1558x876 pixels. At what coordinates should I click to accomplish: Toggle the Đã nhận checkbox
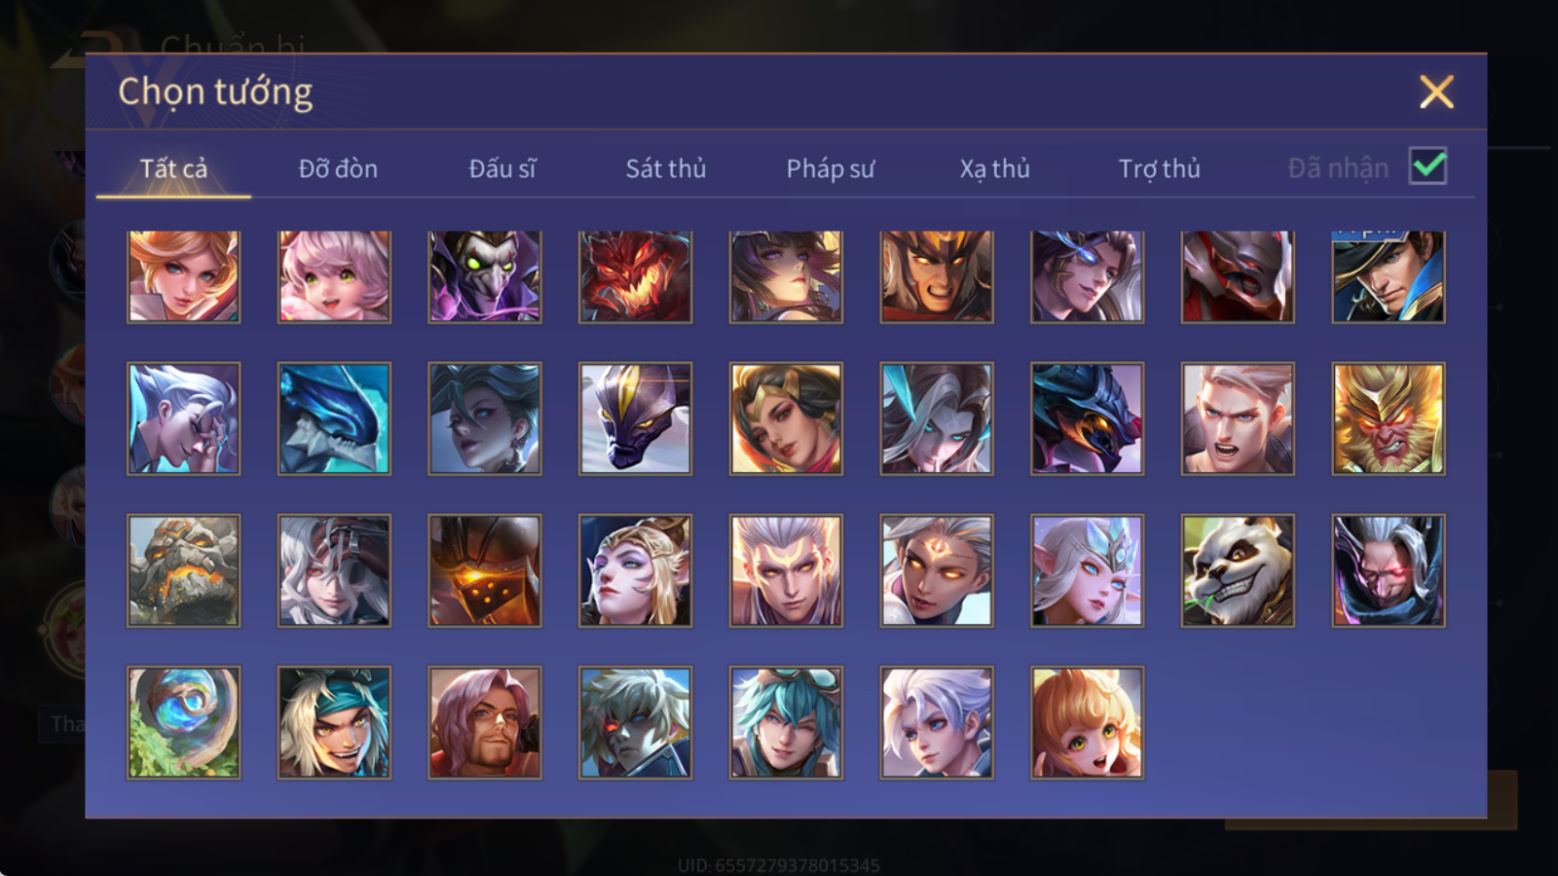pos(1427,166)
